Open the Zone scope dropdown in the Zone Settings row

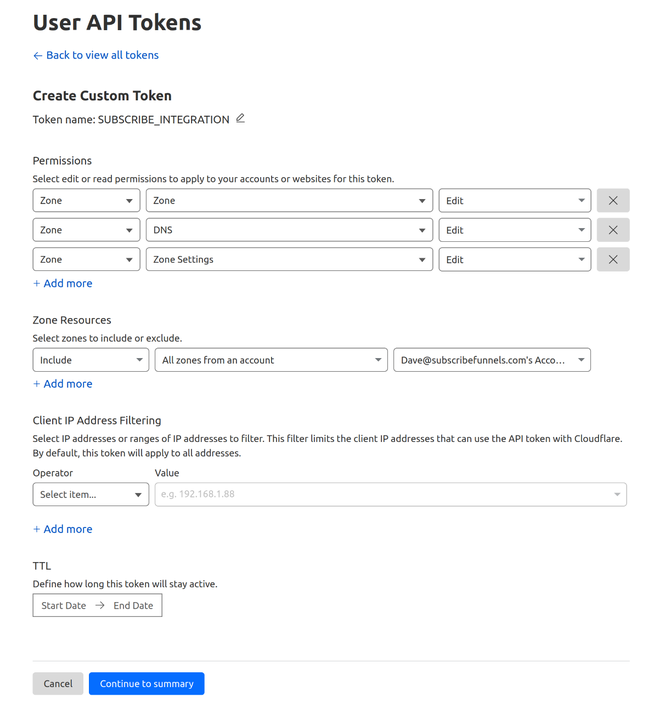pyautogui.click(x=86, y=259)
